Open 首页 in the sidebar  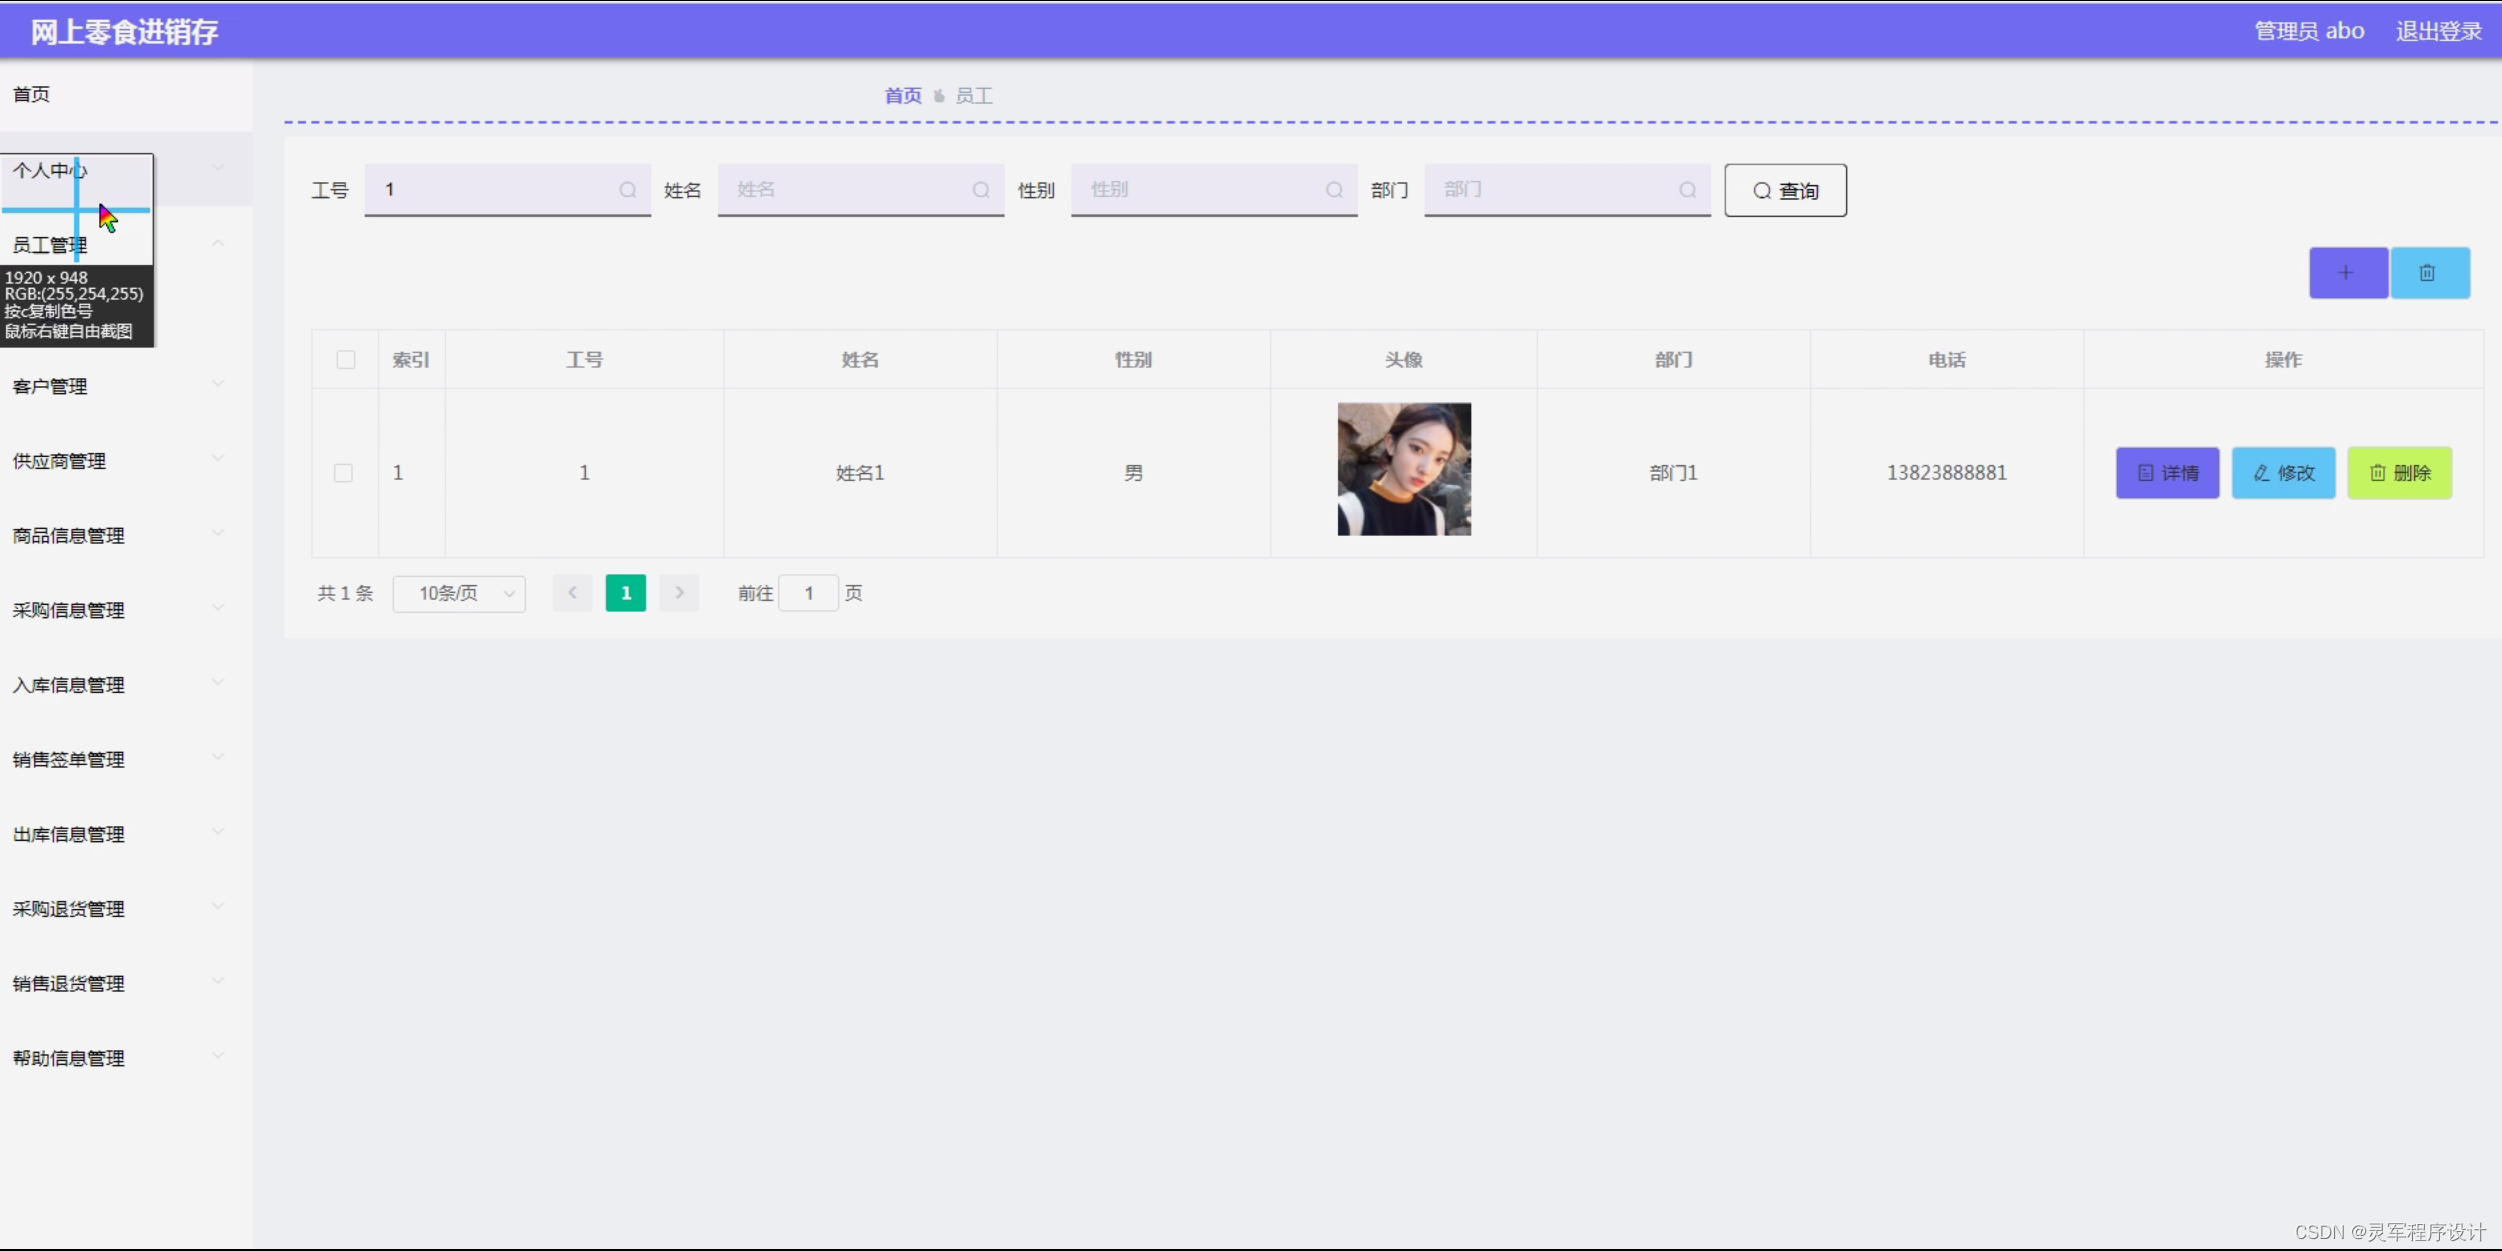tap(32, 94)
